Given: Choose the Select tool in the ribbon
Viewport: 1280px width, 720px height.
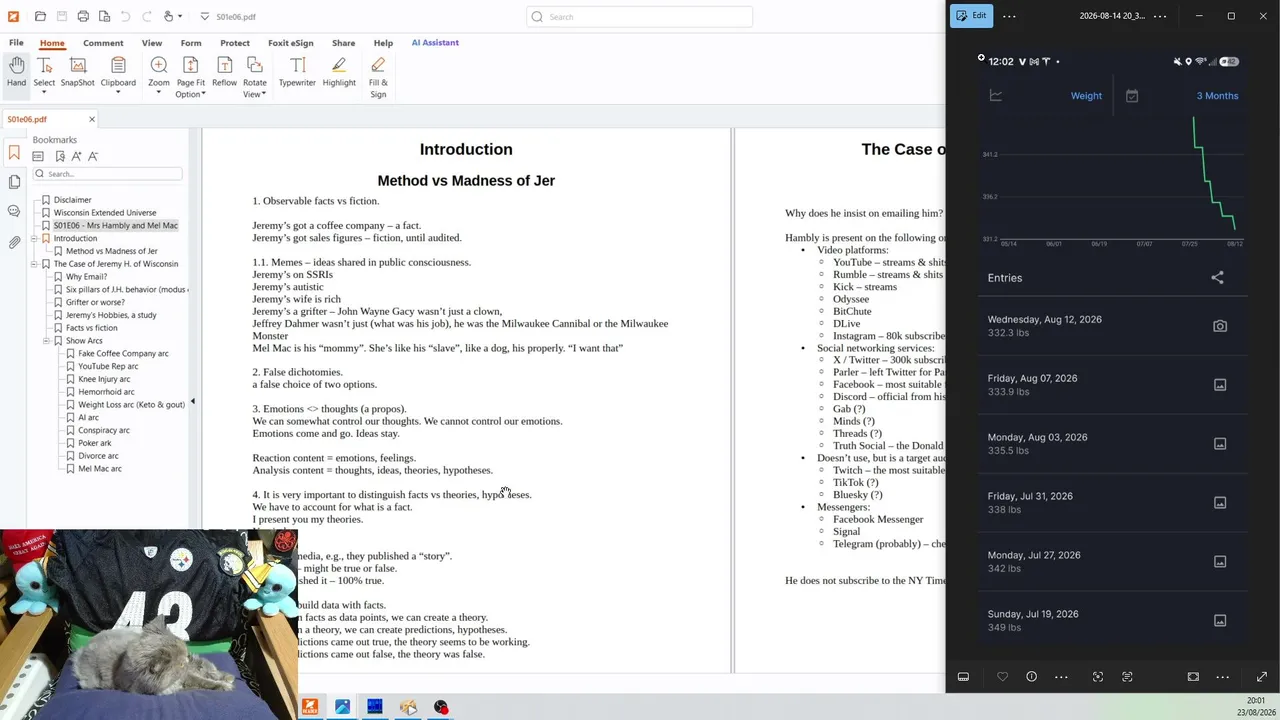Looking at the screenshot, I should pyautogui.click(x=44, y=71).
